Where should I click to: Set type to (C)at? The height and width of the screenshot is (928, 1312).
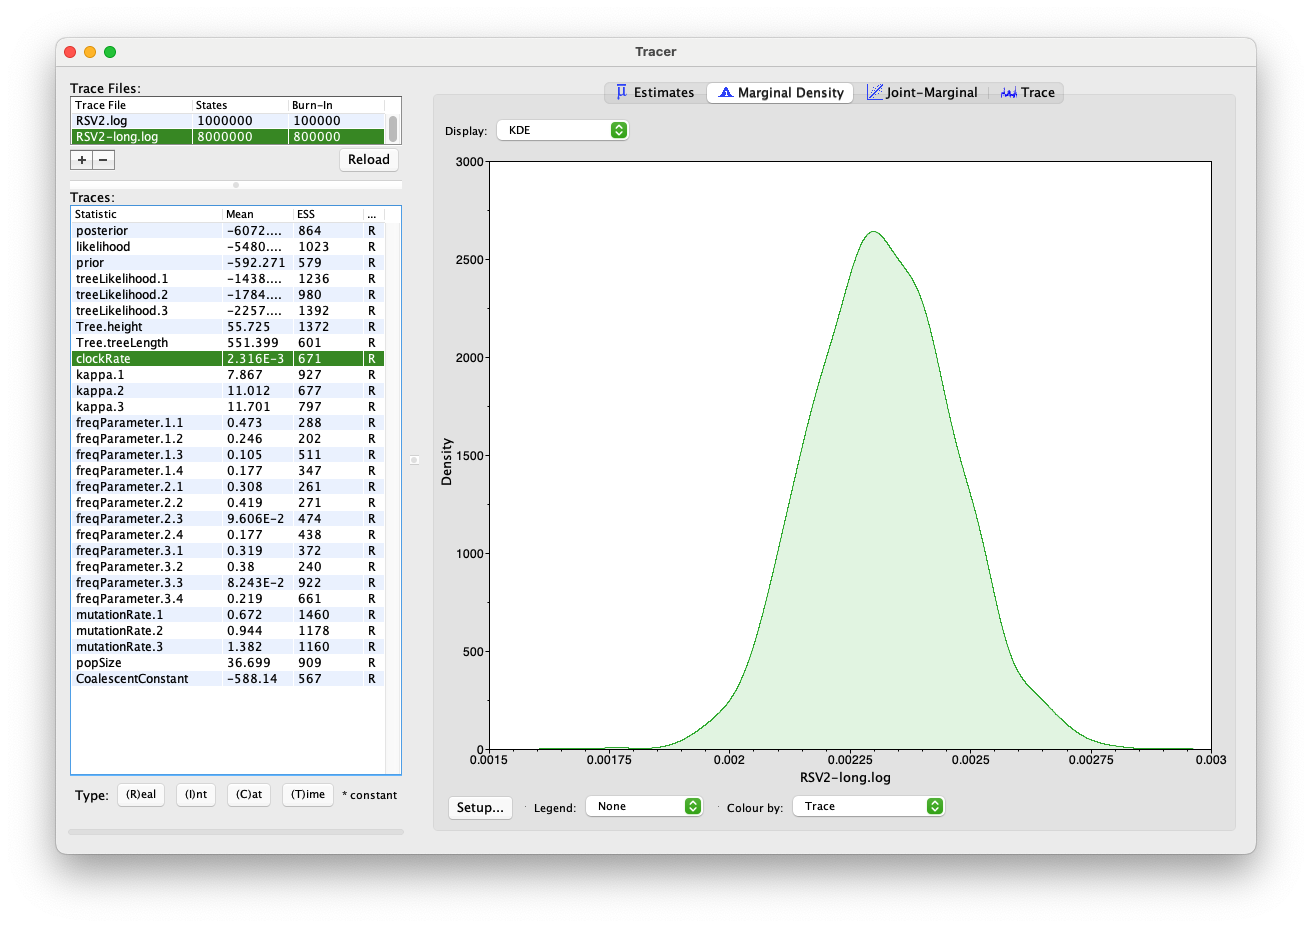[x=249, y=794]
